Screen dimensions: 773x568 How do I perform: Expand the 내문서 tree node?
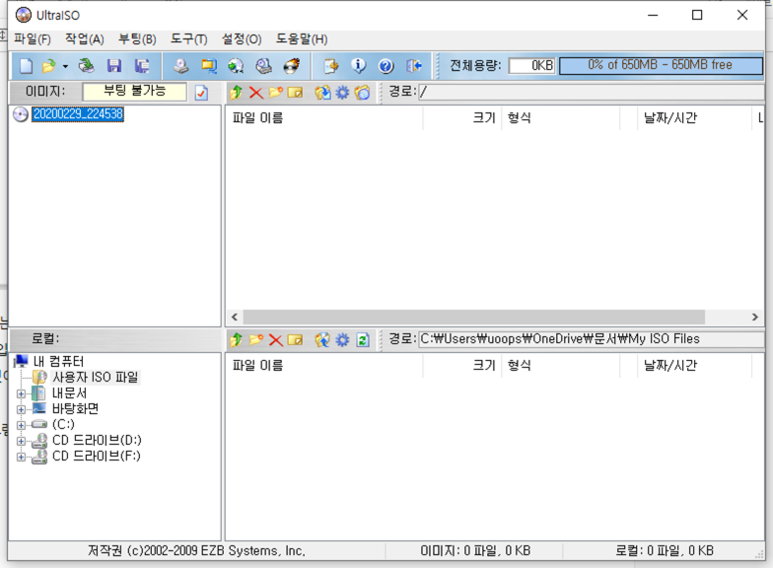pos(21,393)
